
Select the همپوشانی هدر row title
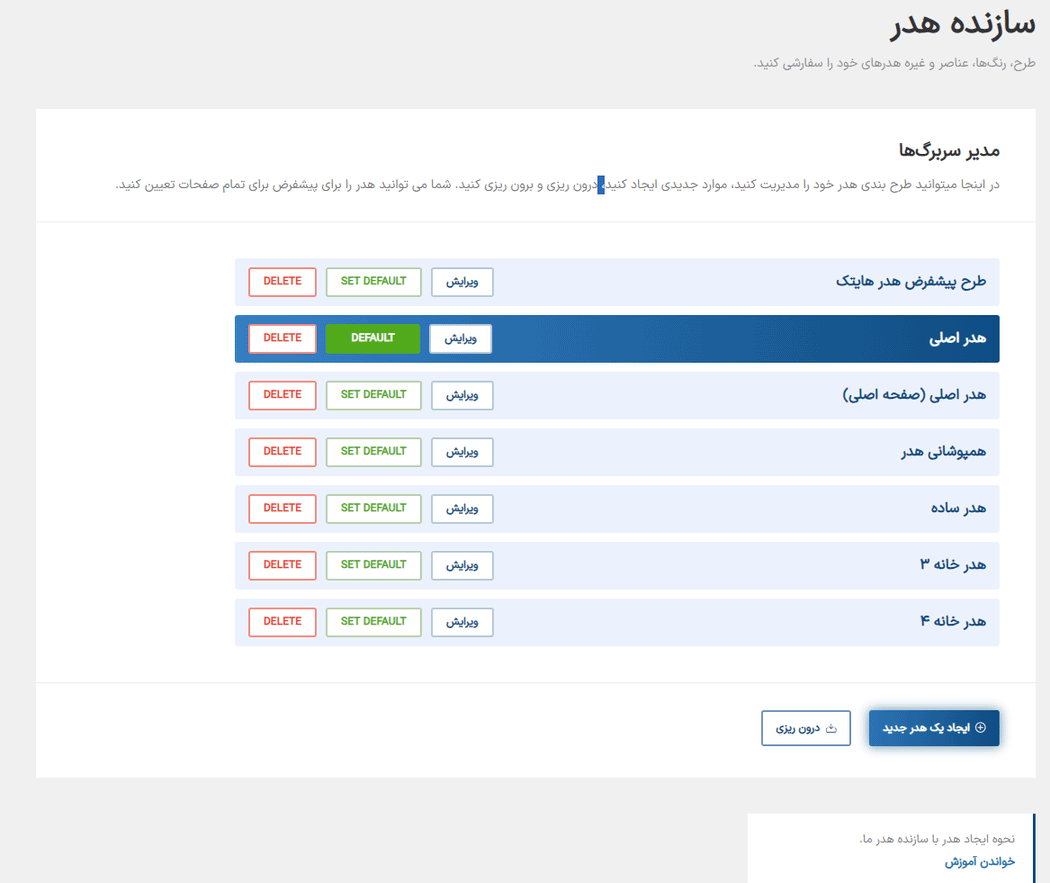tap(944, 452)
